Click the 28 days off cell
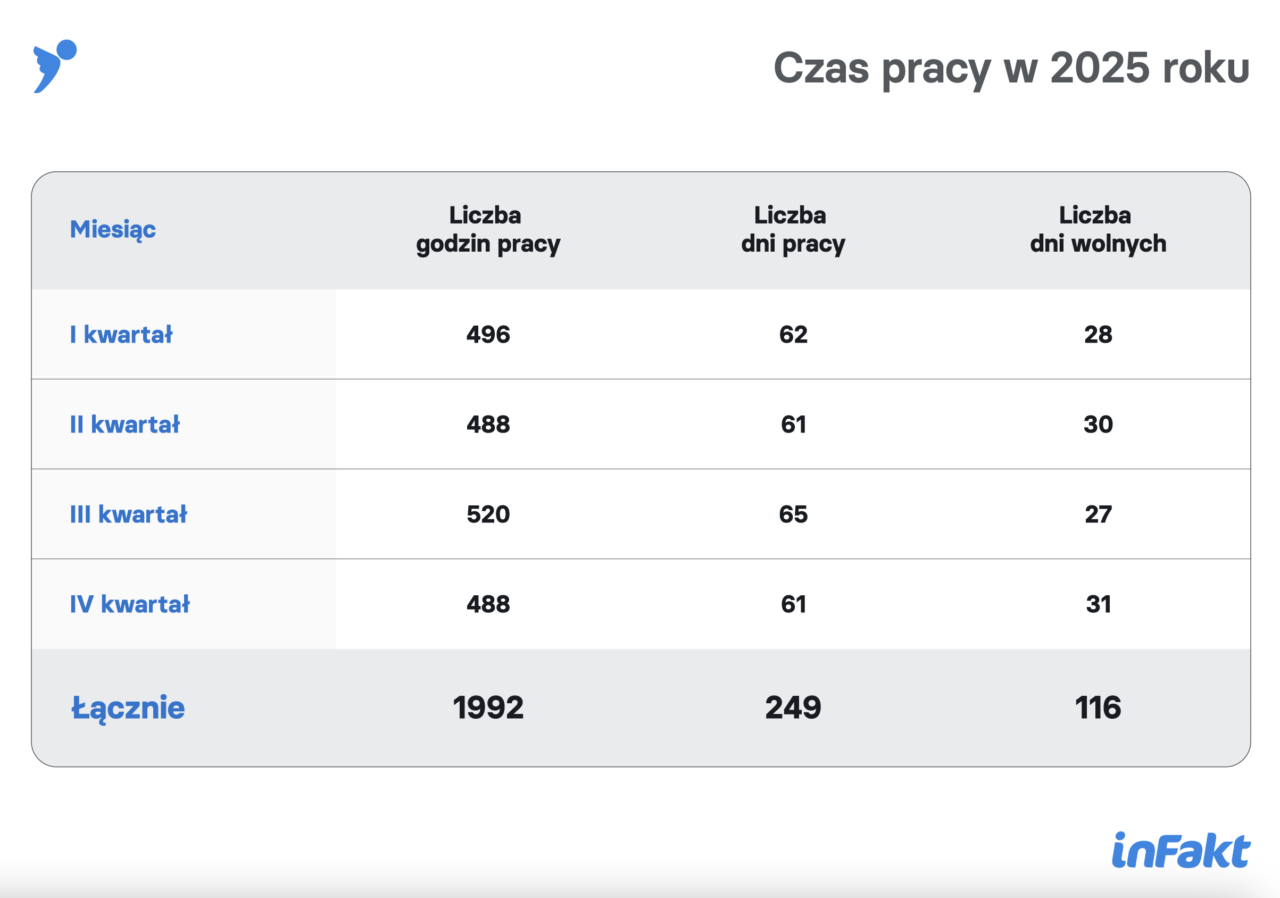 click(x=1098, y=335)
